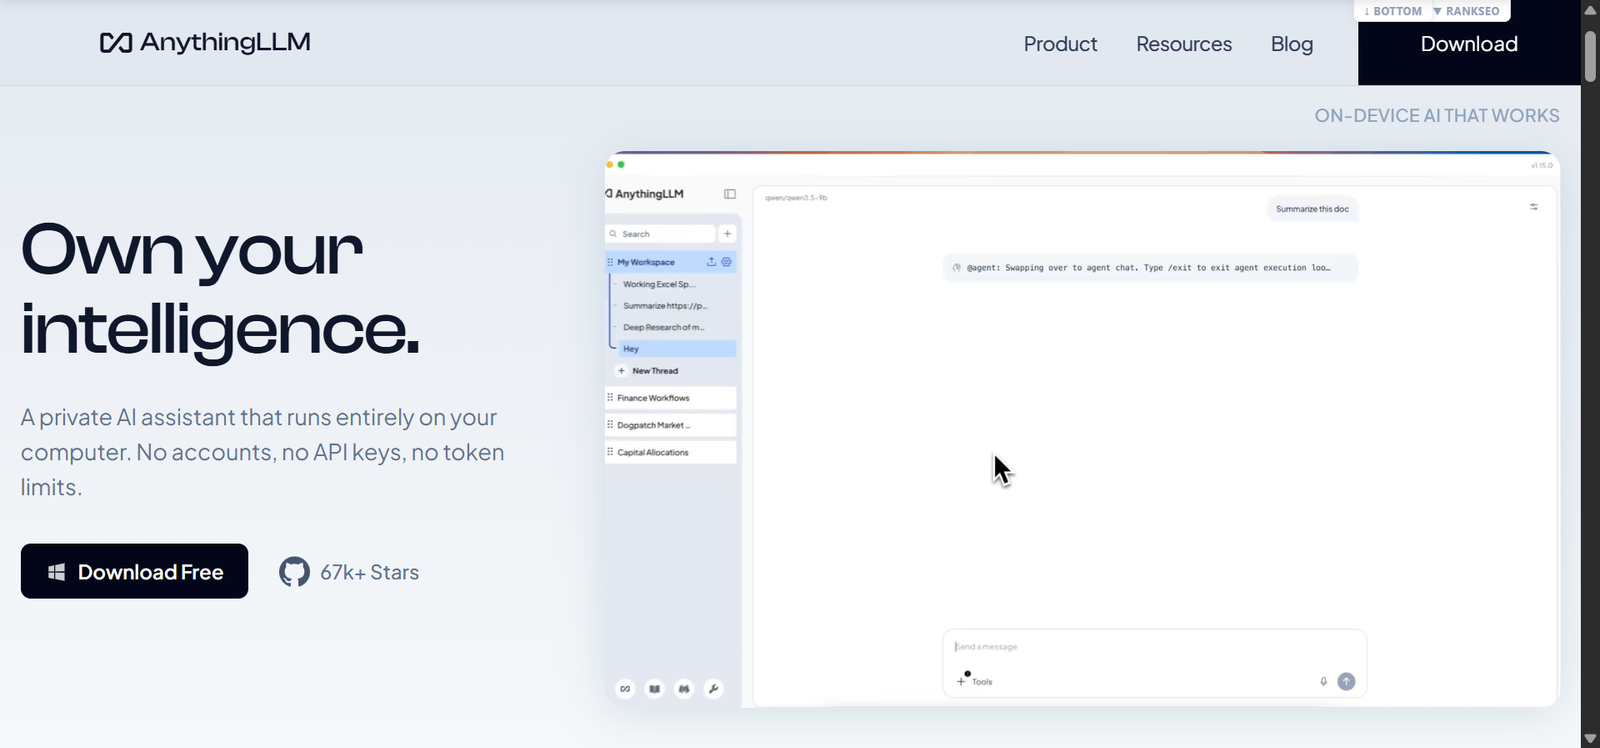Click the drag handle on Finance Workflows

pyautogui.click(x=610, y=397)
